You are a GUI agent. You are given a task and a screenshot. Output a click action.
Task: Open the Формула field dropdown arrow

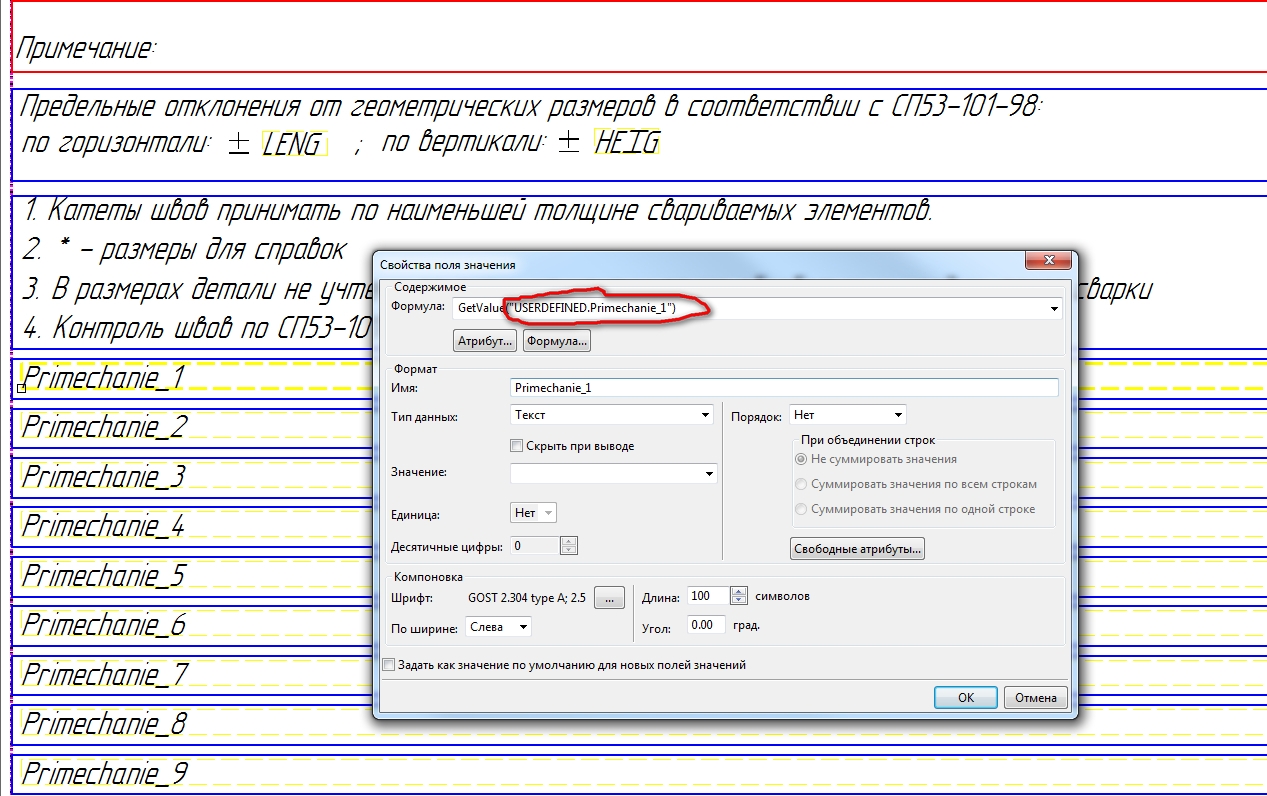tap(1055, 309)
